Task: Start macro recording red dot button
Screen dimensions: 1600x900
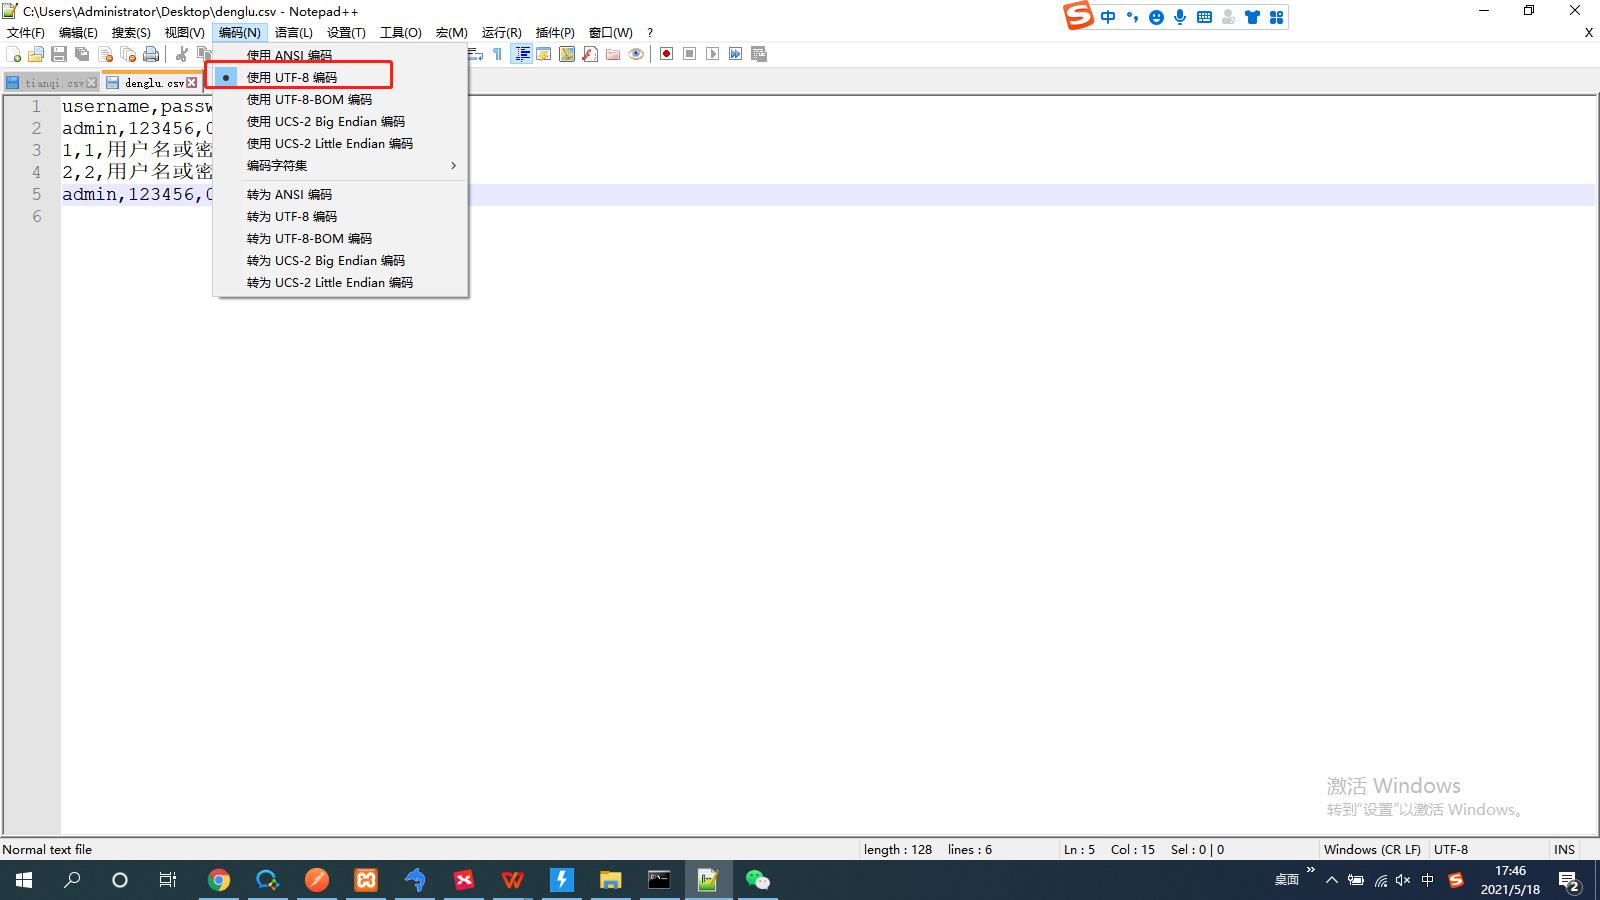Action: tap(666, 54)
